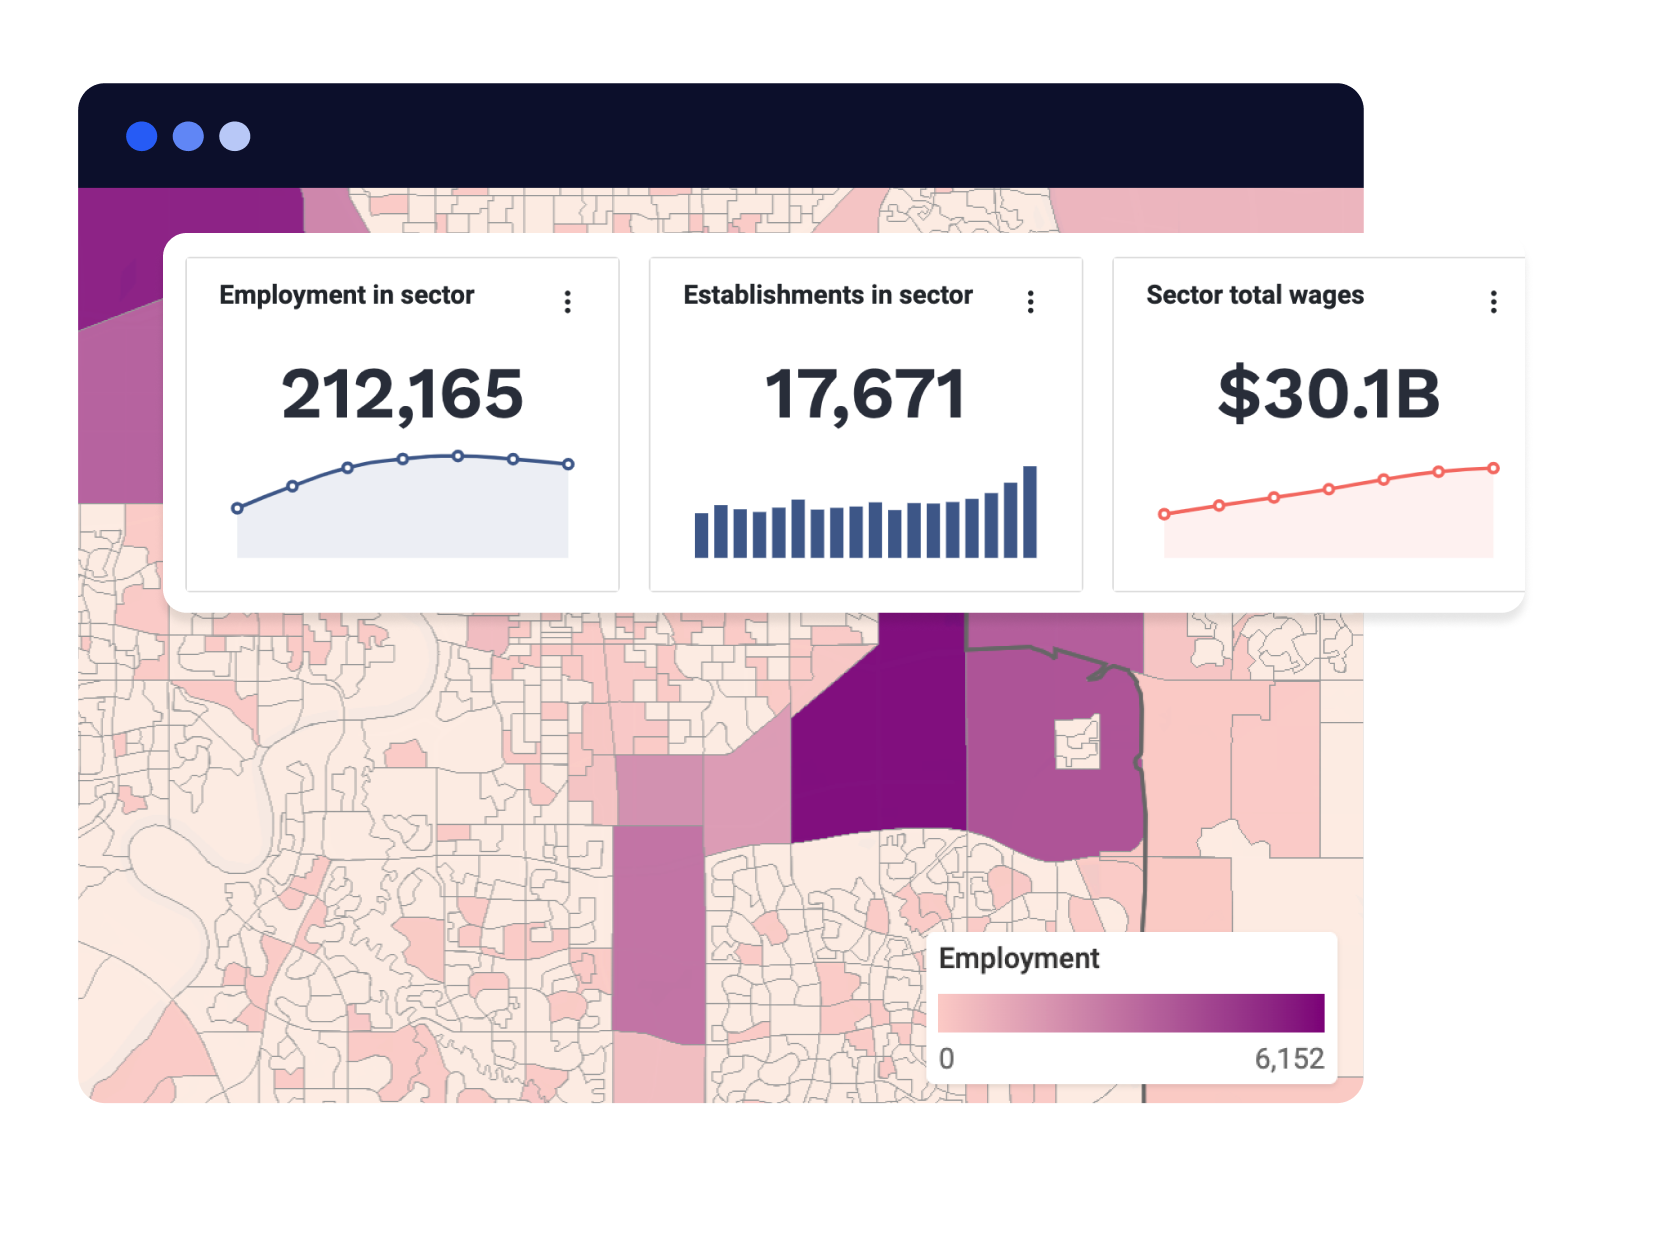Select the last point on the wages line chart
Screen dimensions: 1654x1240
1492,468
